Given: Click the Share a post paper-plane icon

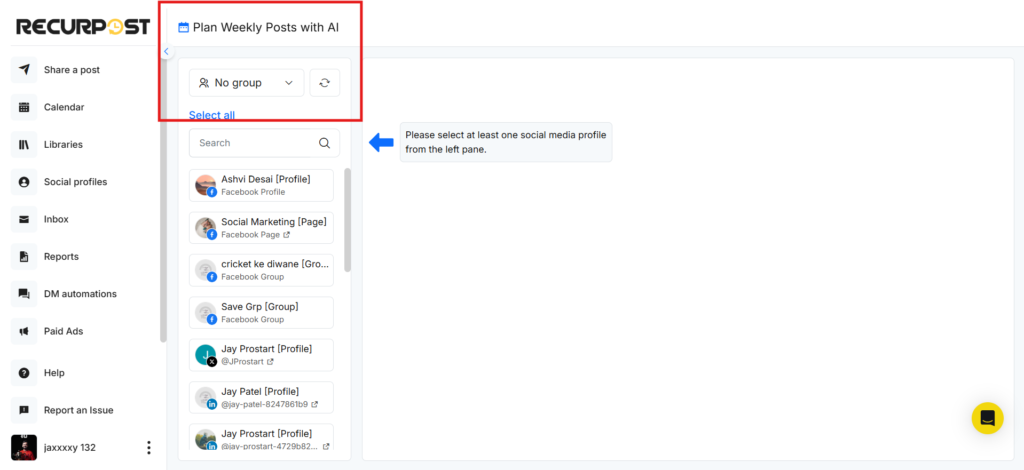Looking at the screenshot, I should coord(24,70).
